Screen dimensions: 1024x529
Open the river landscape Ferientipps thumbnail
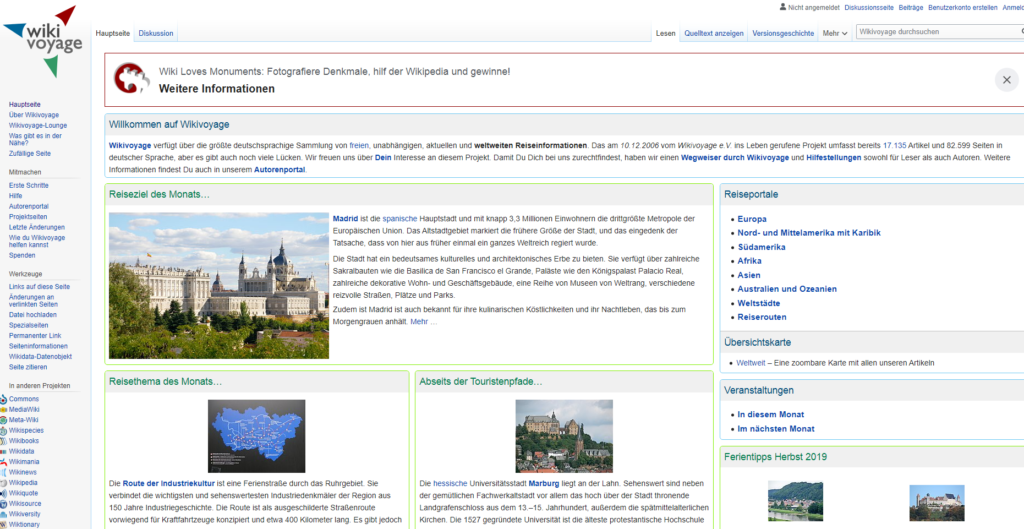[x=795, y=501]
